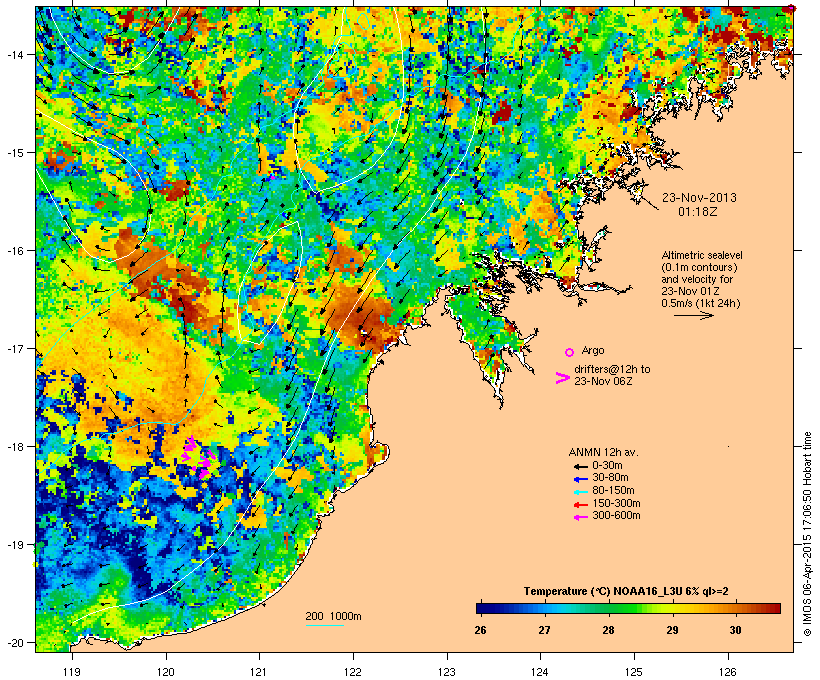Click the latitude label -18
Image resolution: width=820 pixels, height=680 pixels.
click(x=14, y=447)
